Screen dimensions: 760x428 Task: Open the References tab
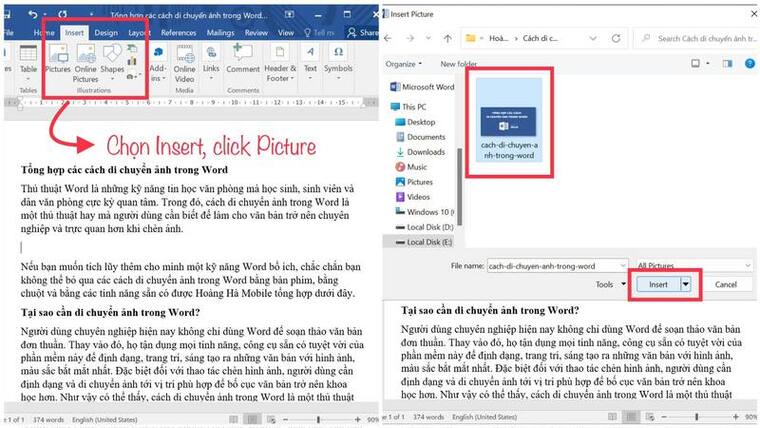point(178,32)
